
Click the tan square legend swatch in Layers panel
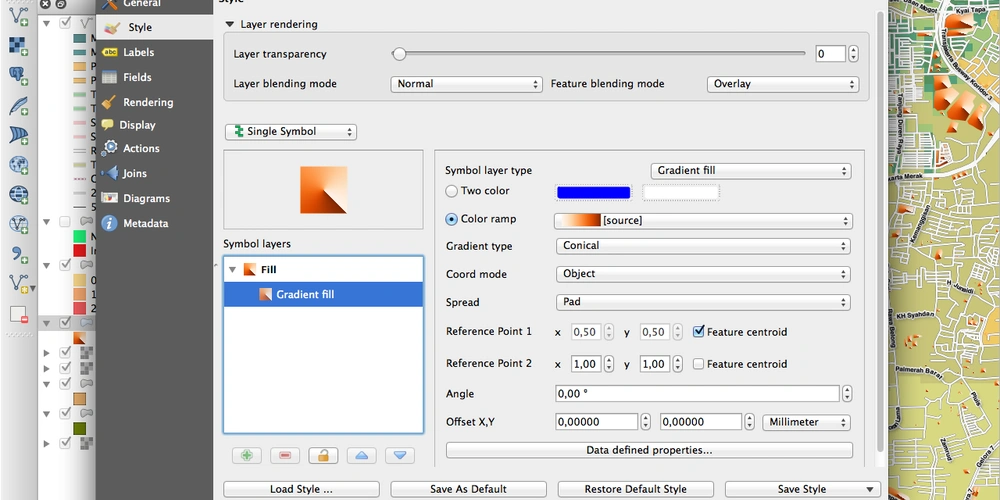pyautogui.click(x=80, y=399)
